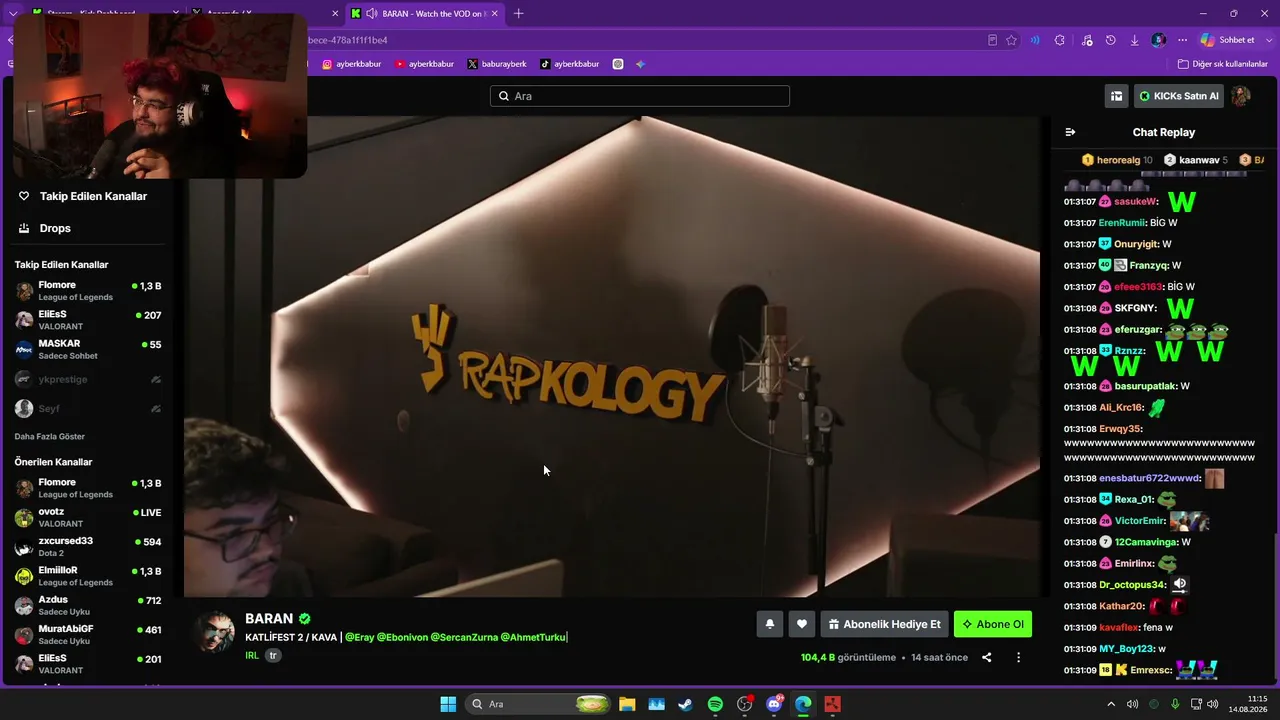Open the user profile avatar menu
Viewport: 1280px width, 720px height.
click(x=1241, y=96)
